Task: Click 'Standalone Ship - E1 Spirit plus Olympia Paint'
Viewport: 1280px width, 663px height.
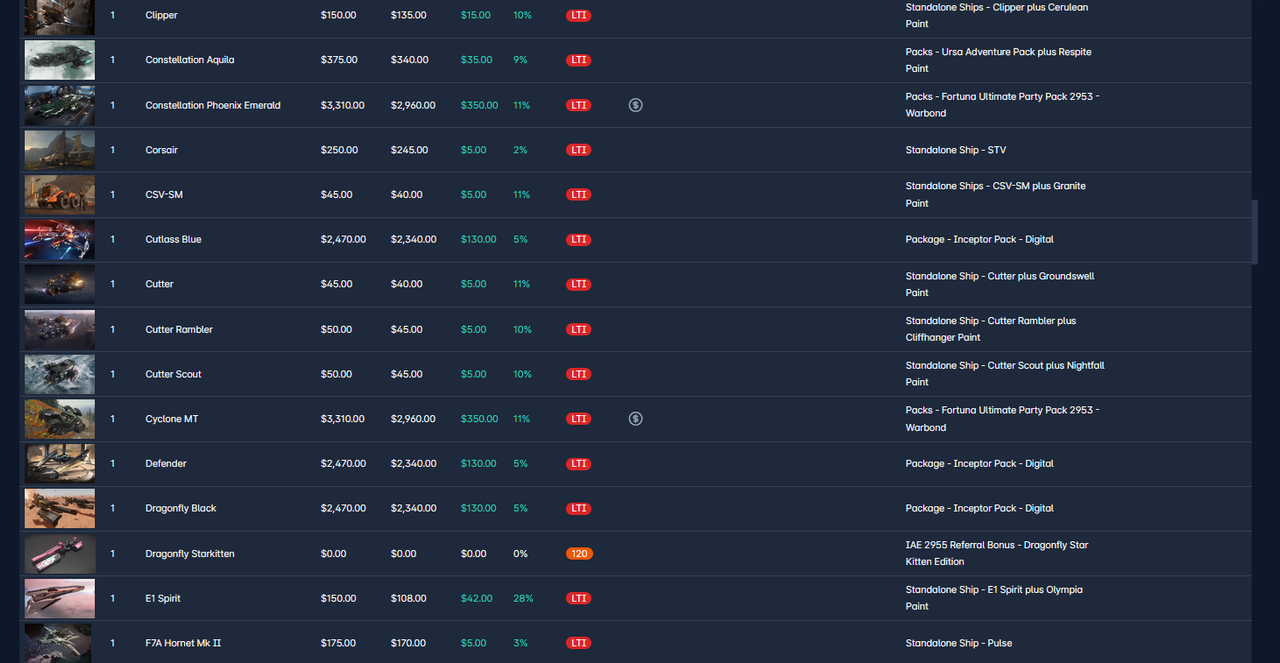Action: (x=994, y=598)
